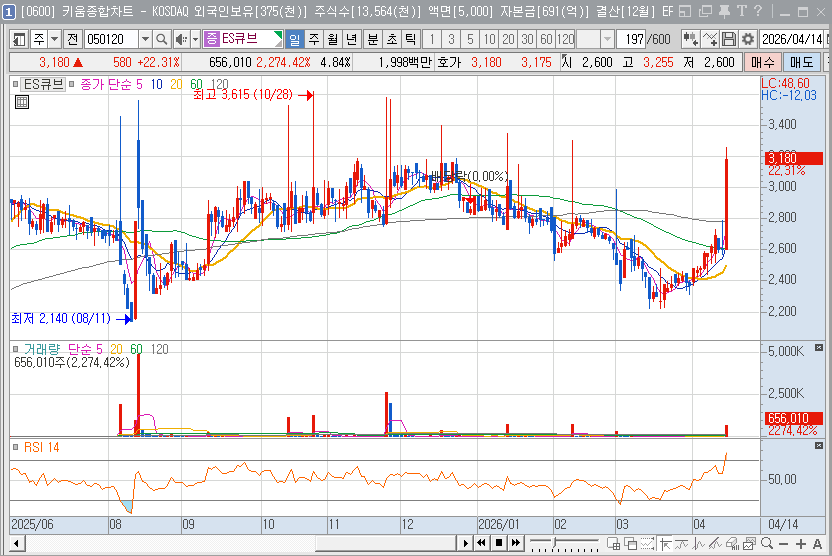Click the chart image window icon

749,543
